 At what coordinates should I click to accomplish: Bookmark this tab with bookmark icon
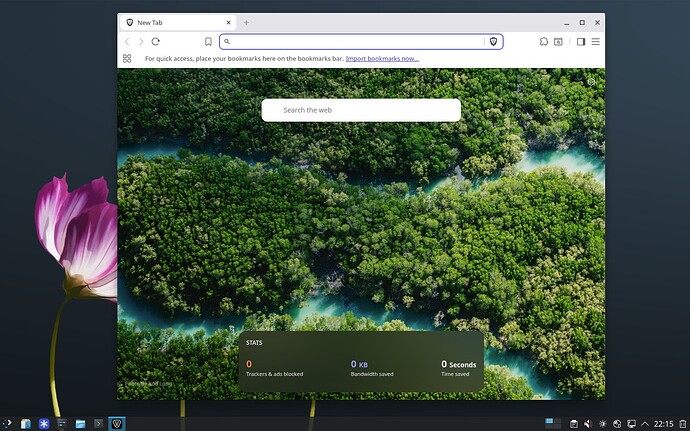(208, 41)
